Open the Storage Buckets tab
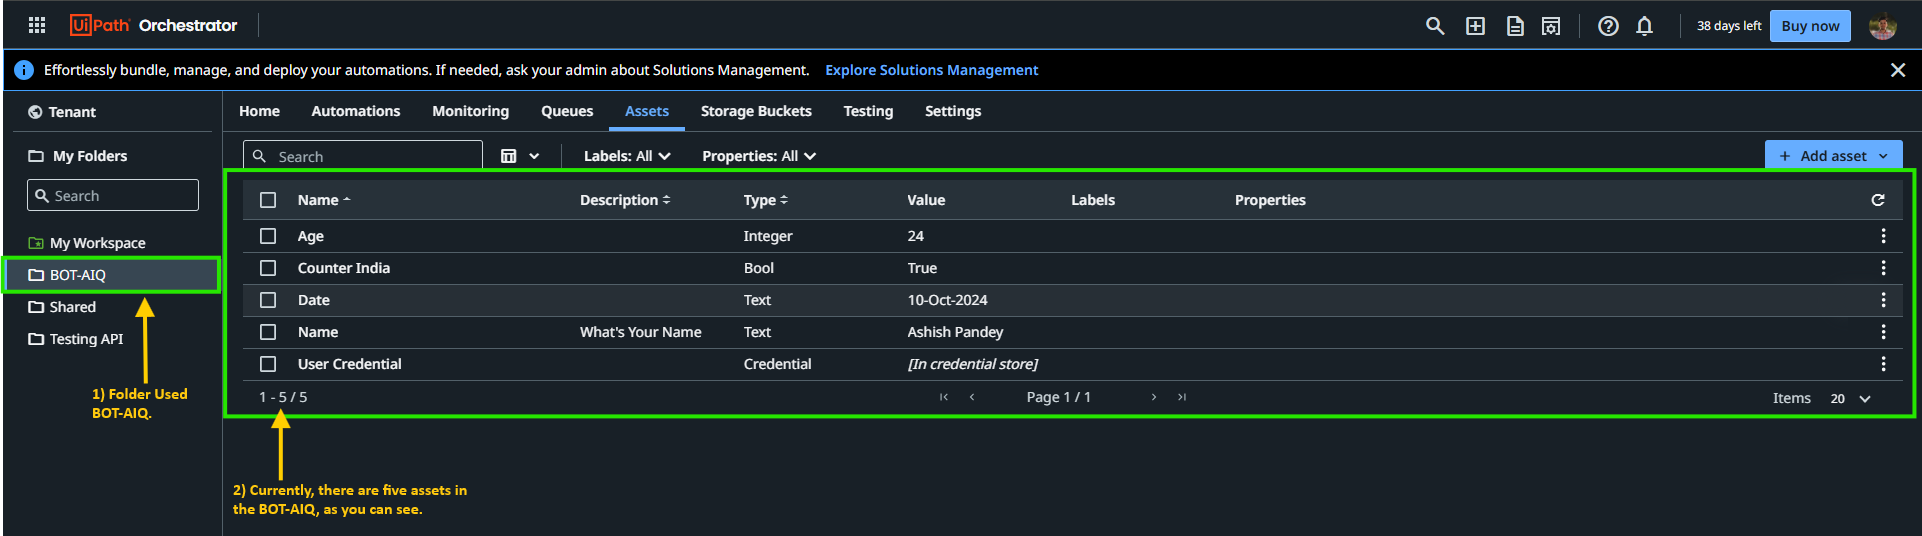 click(756, 111)
